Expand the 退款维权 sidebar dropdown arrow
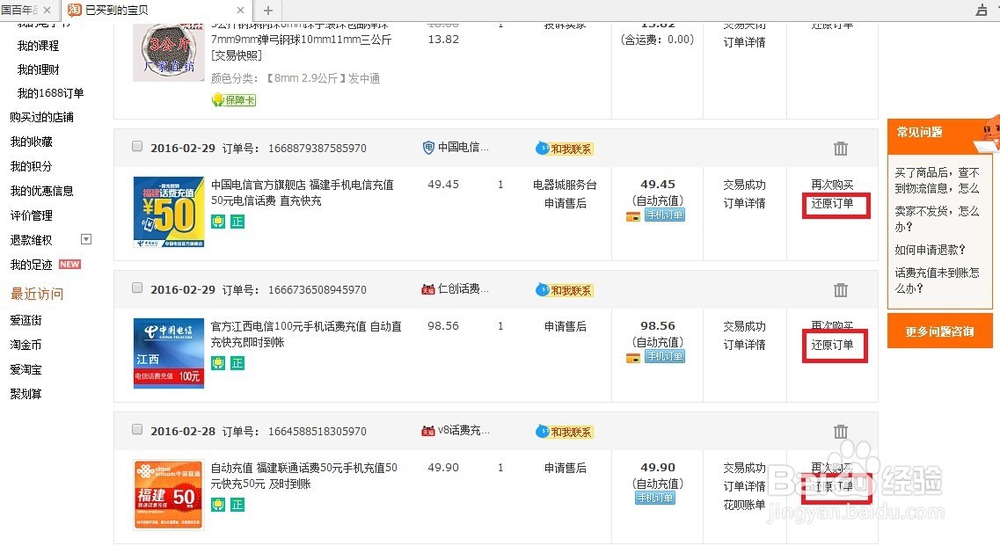1000x546 pixels. pos(86,239)
